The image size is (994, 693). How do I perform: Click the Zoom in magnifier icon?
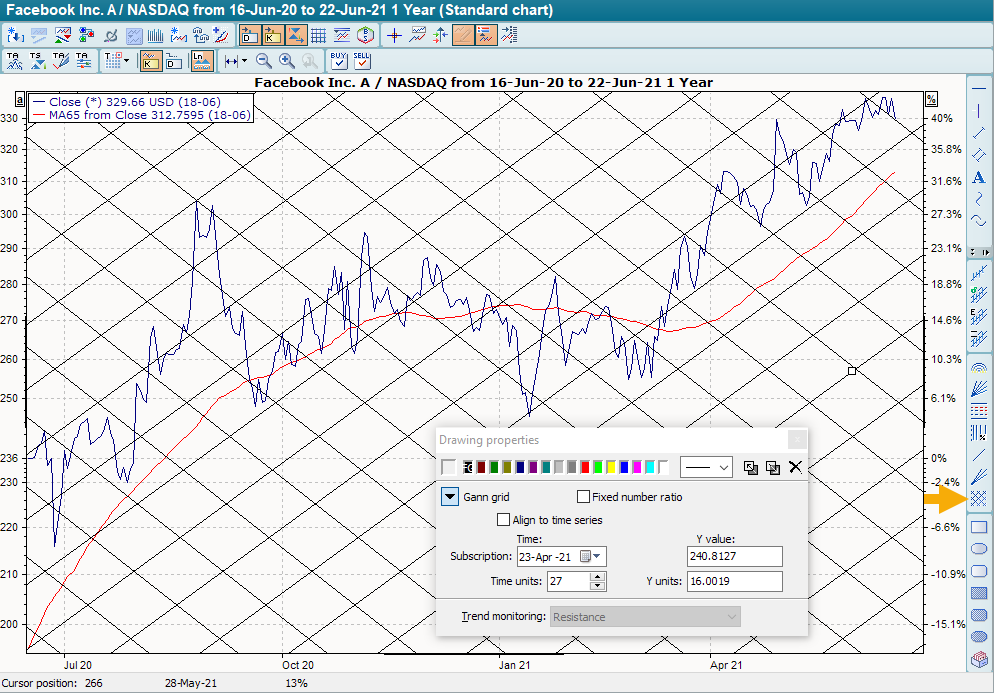point(287,61)
